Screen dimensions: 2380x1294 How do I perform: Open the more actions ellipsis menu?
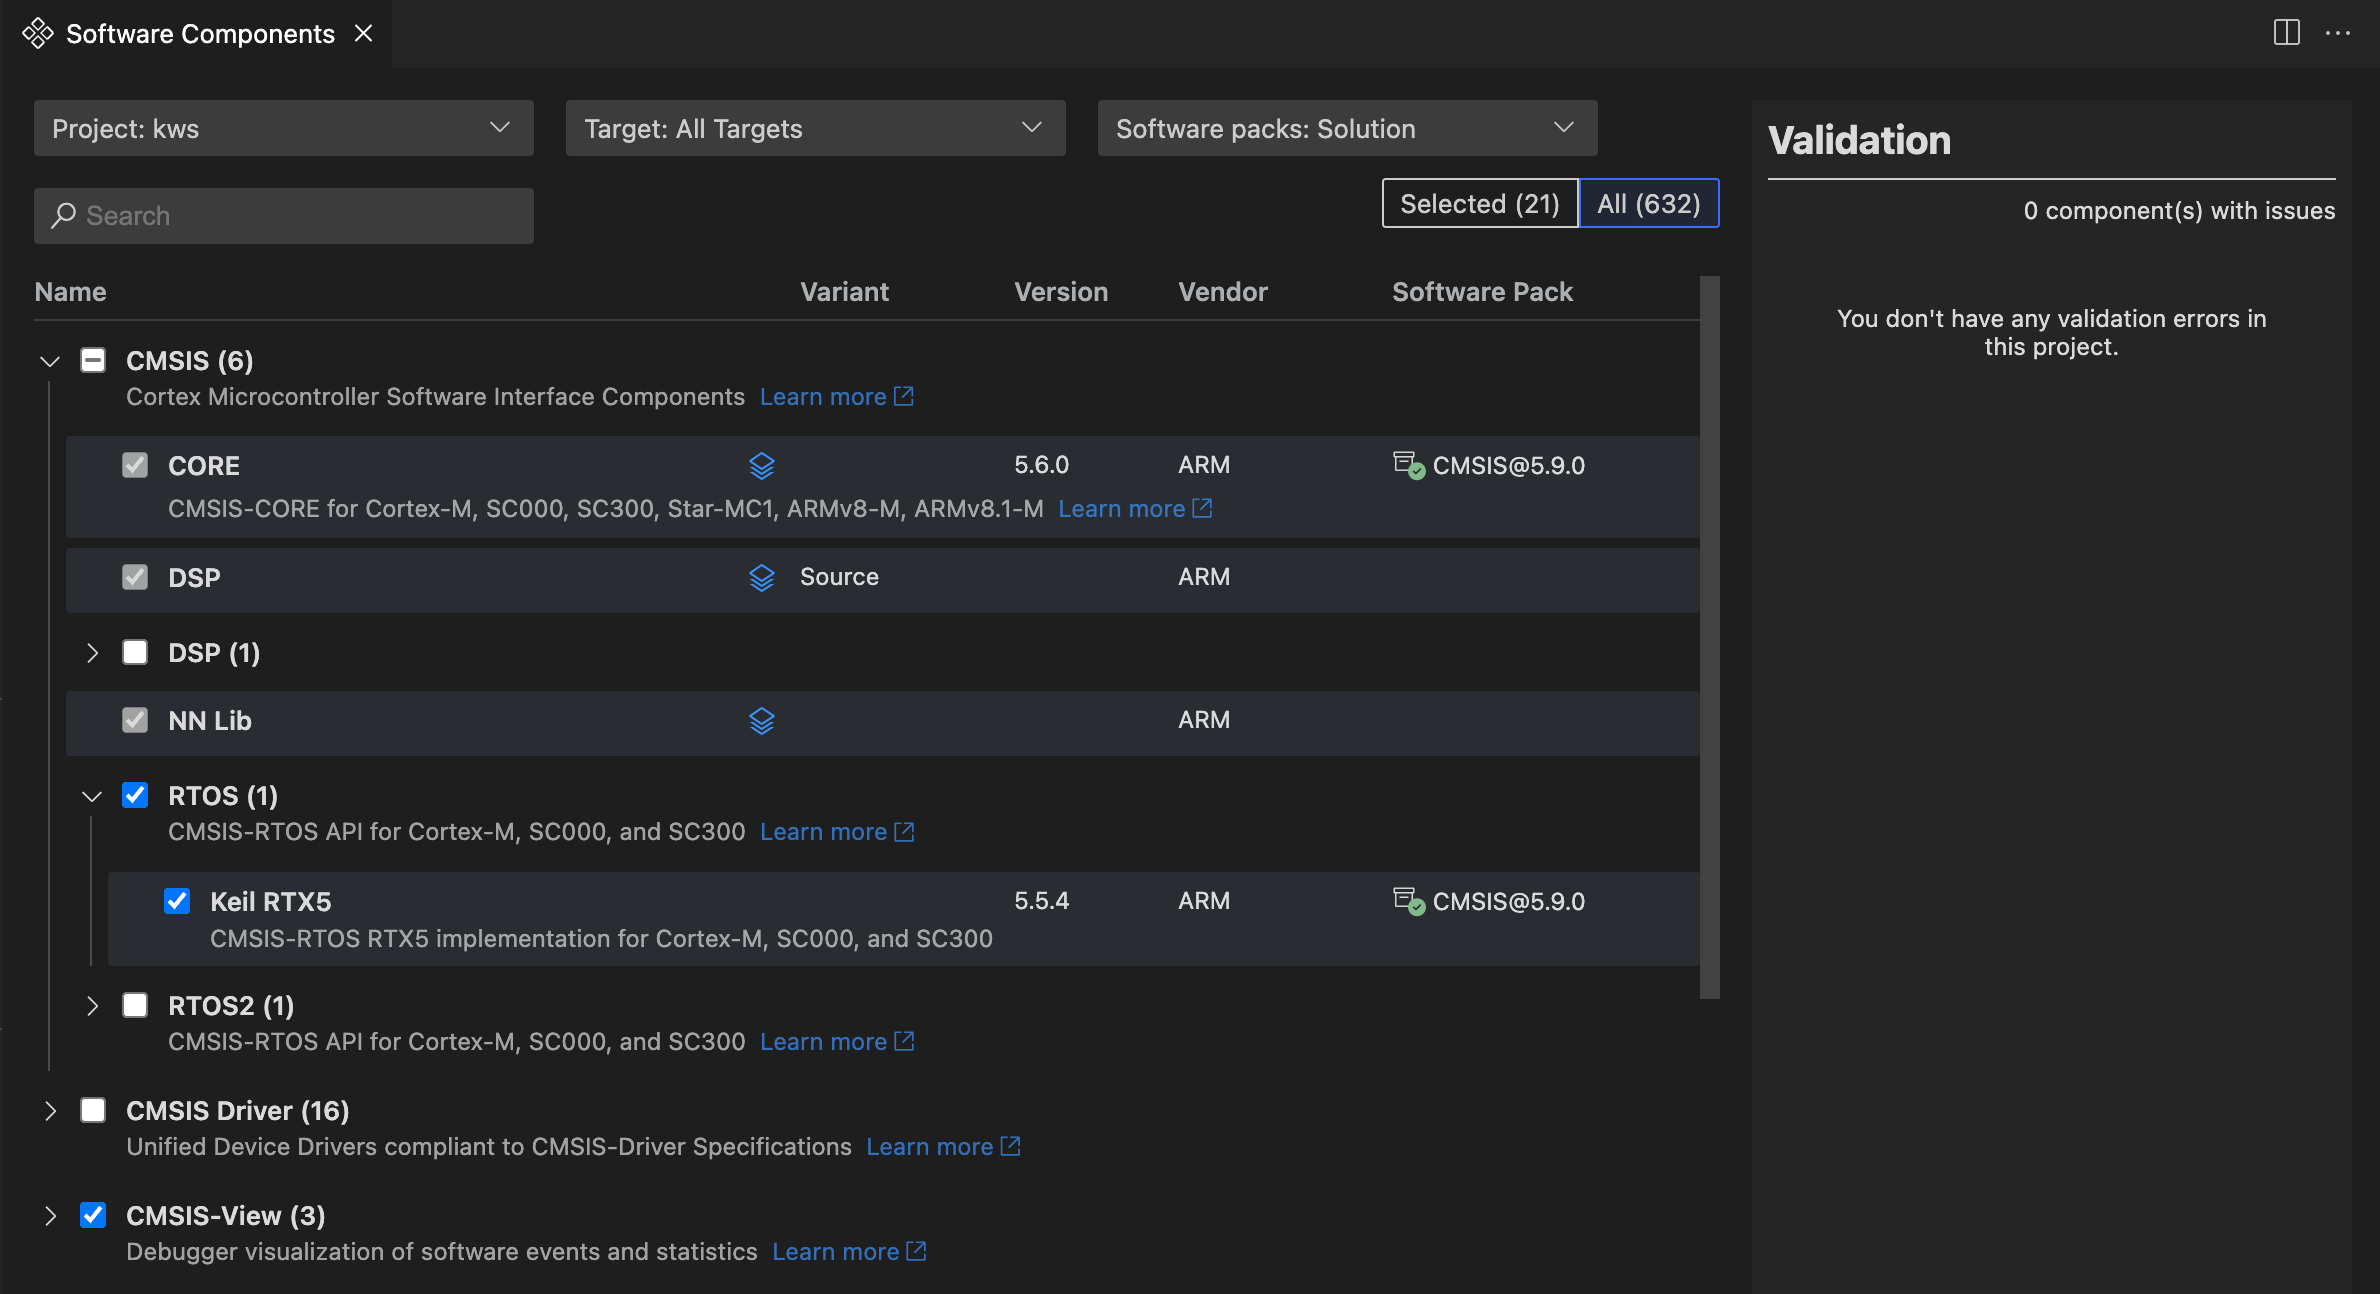2338,33
